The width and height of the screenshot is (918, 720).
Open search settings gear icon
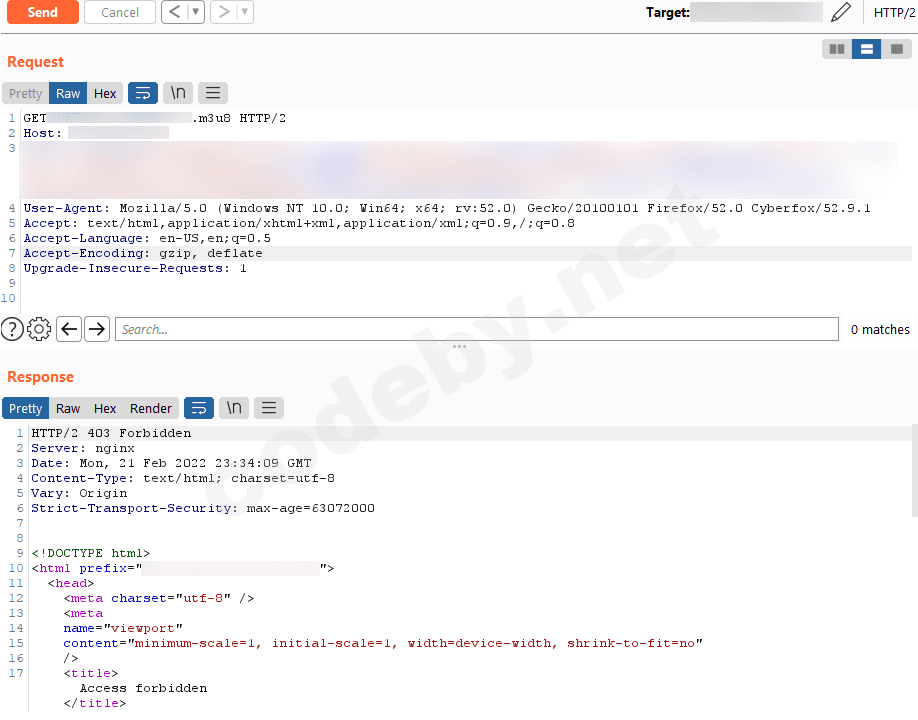pos(39,329)
